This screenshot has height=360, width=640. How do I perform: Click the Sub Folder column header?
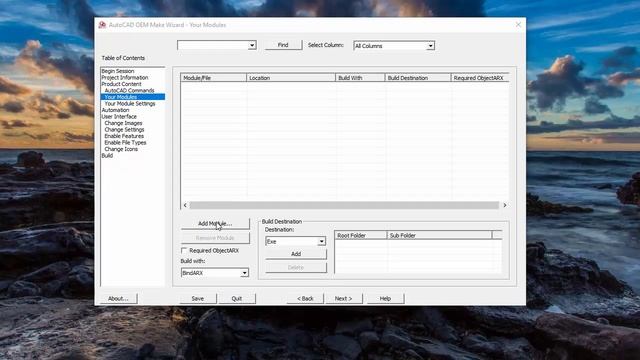pyautogui.click(x=439, y=236)
